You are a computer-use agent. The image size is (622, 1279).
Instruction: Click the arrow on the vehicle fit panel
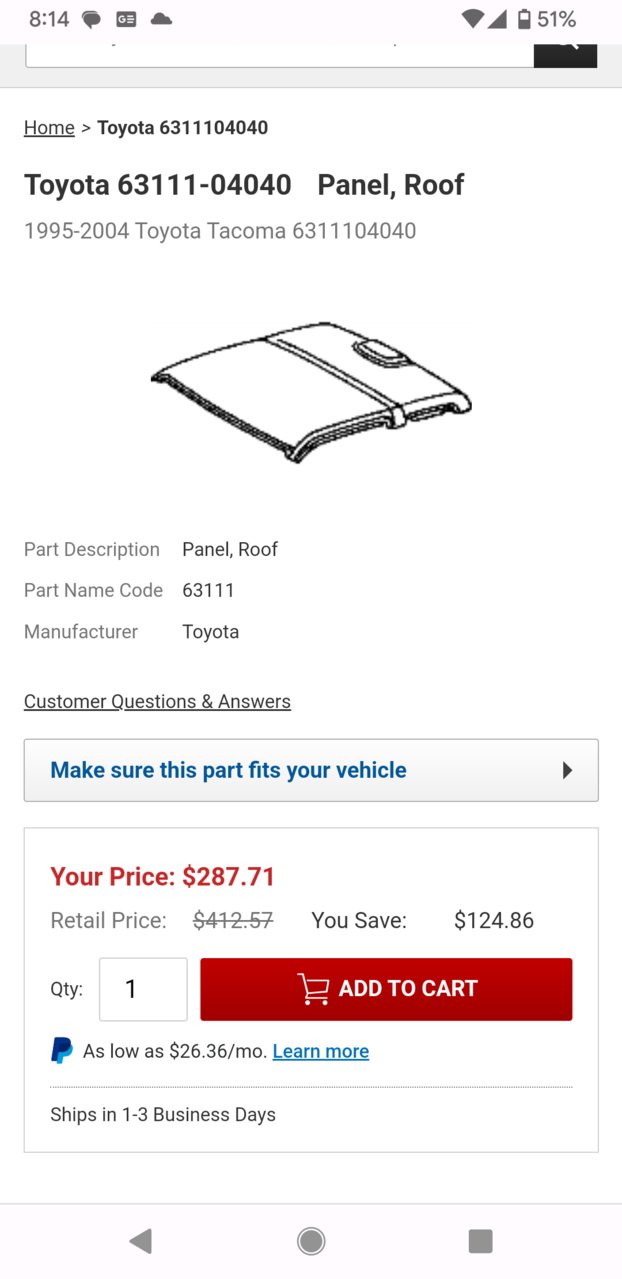pyautogui.click(x=567, y=770)
